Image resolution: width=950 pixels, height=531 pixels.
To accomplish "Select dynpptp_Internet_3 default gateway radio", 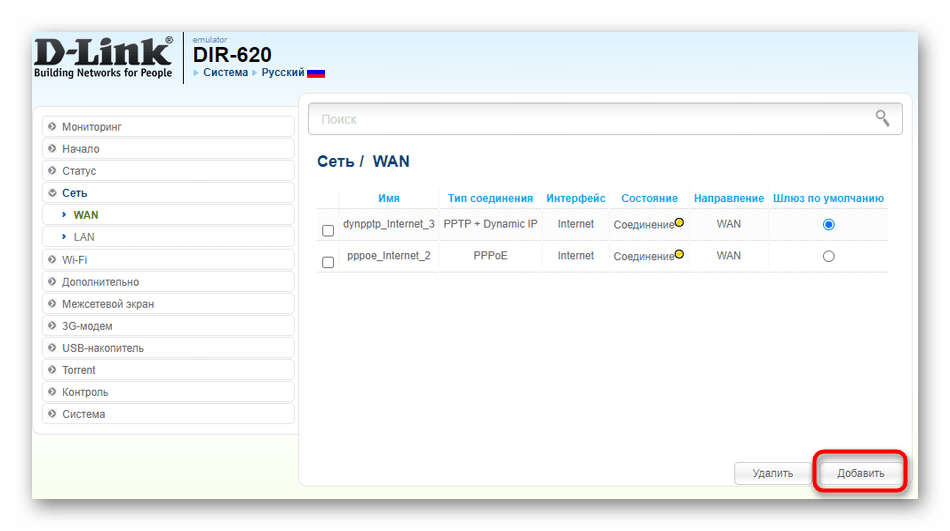I will (x=828, y=225).
